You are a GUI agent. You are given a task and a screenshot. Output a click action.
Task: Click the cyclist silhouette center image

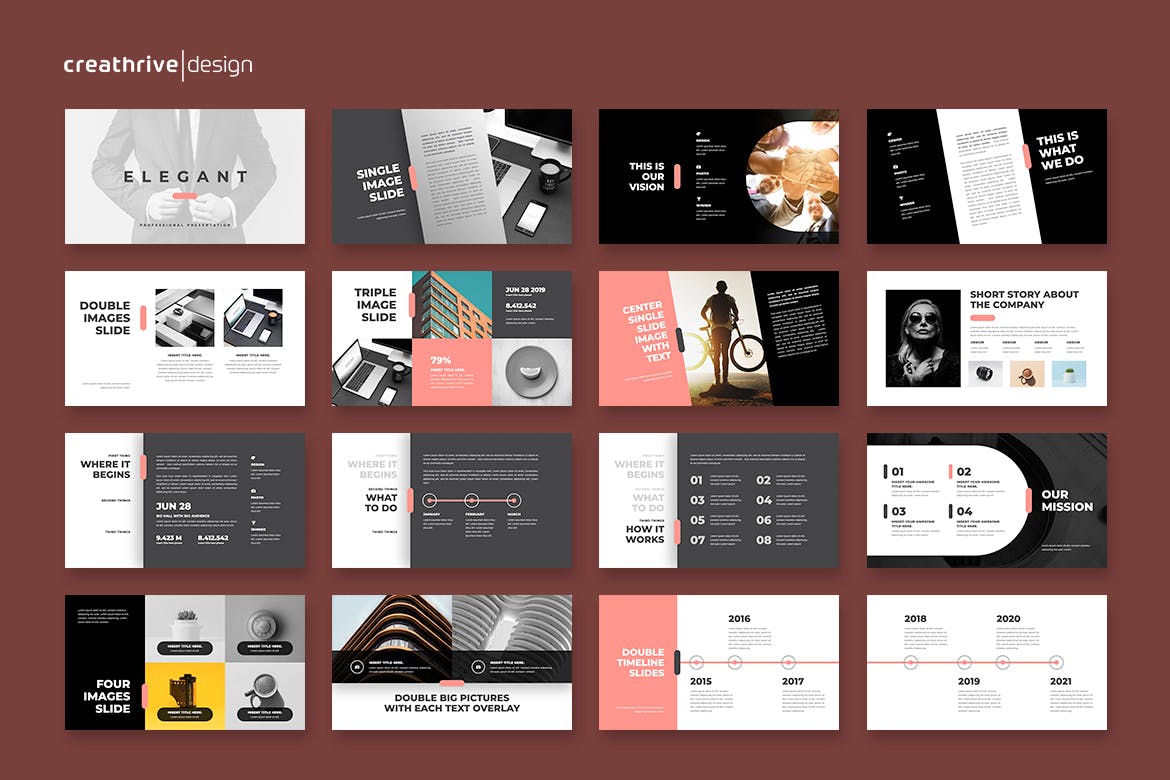pos(723,338)
